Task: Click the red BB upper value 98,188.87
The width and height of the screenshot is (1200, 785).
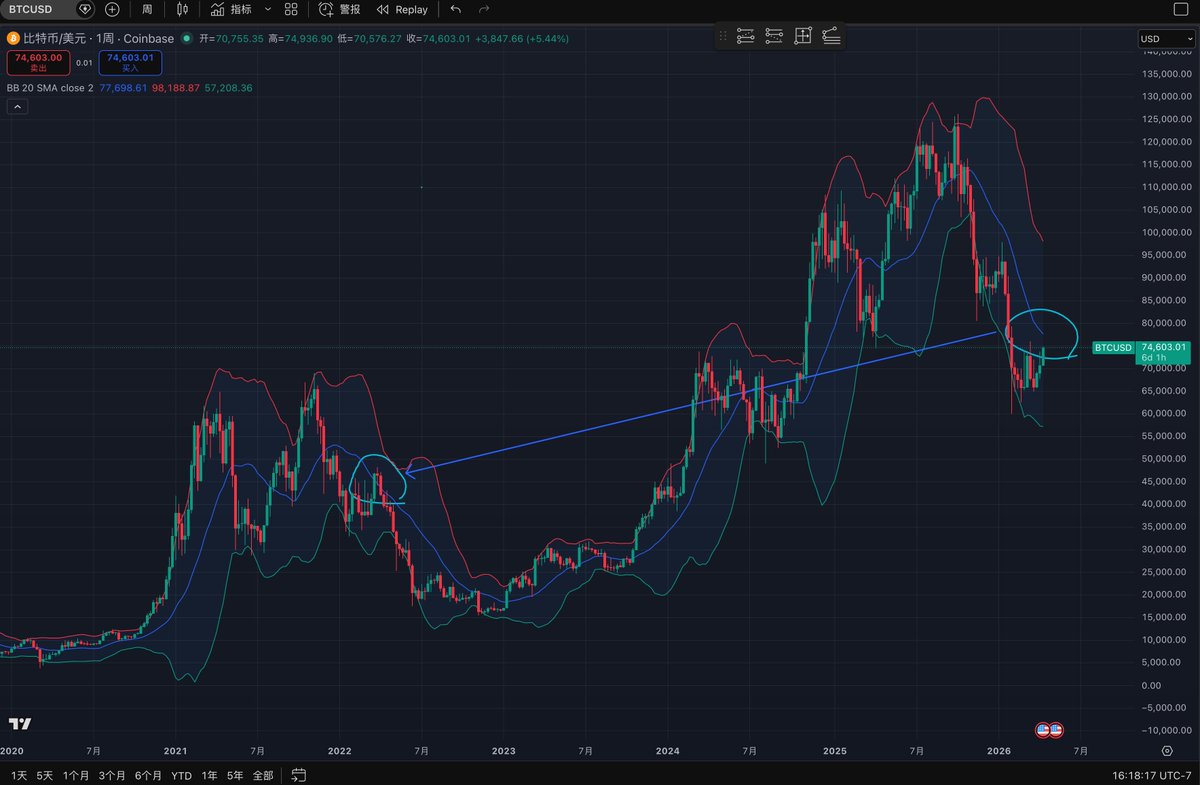Action: click(175, 88)
